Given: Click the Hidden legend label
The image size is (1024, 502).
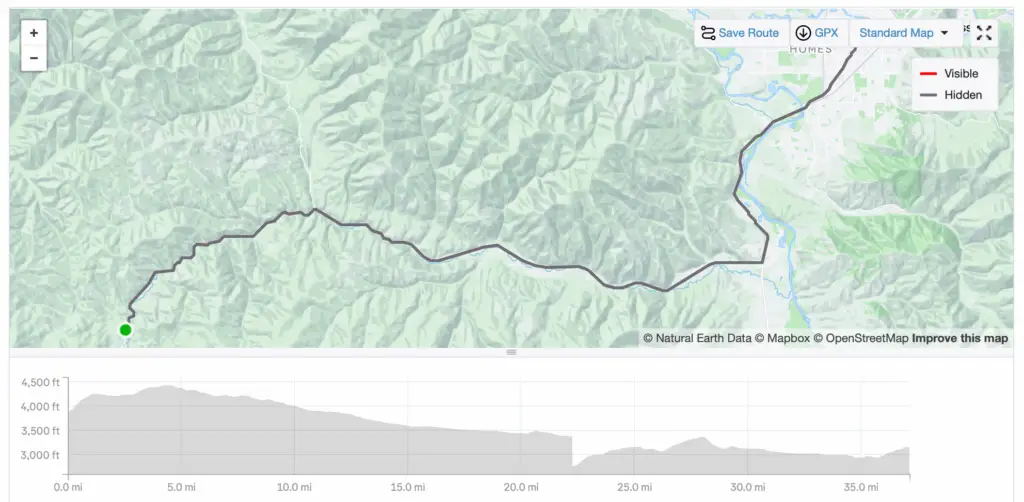Looking at the screenshot, I should coord(963,95).
